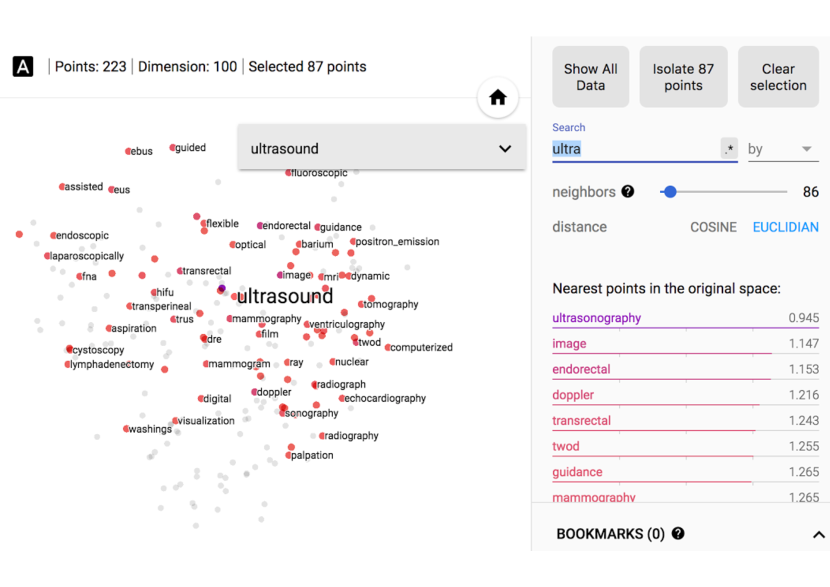Click the home reset-view icon
Image resolution: width=830 pixels, height=587 pixels.
click(x=497, y=98)
